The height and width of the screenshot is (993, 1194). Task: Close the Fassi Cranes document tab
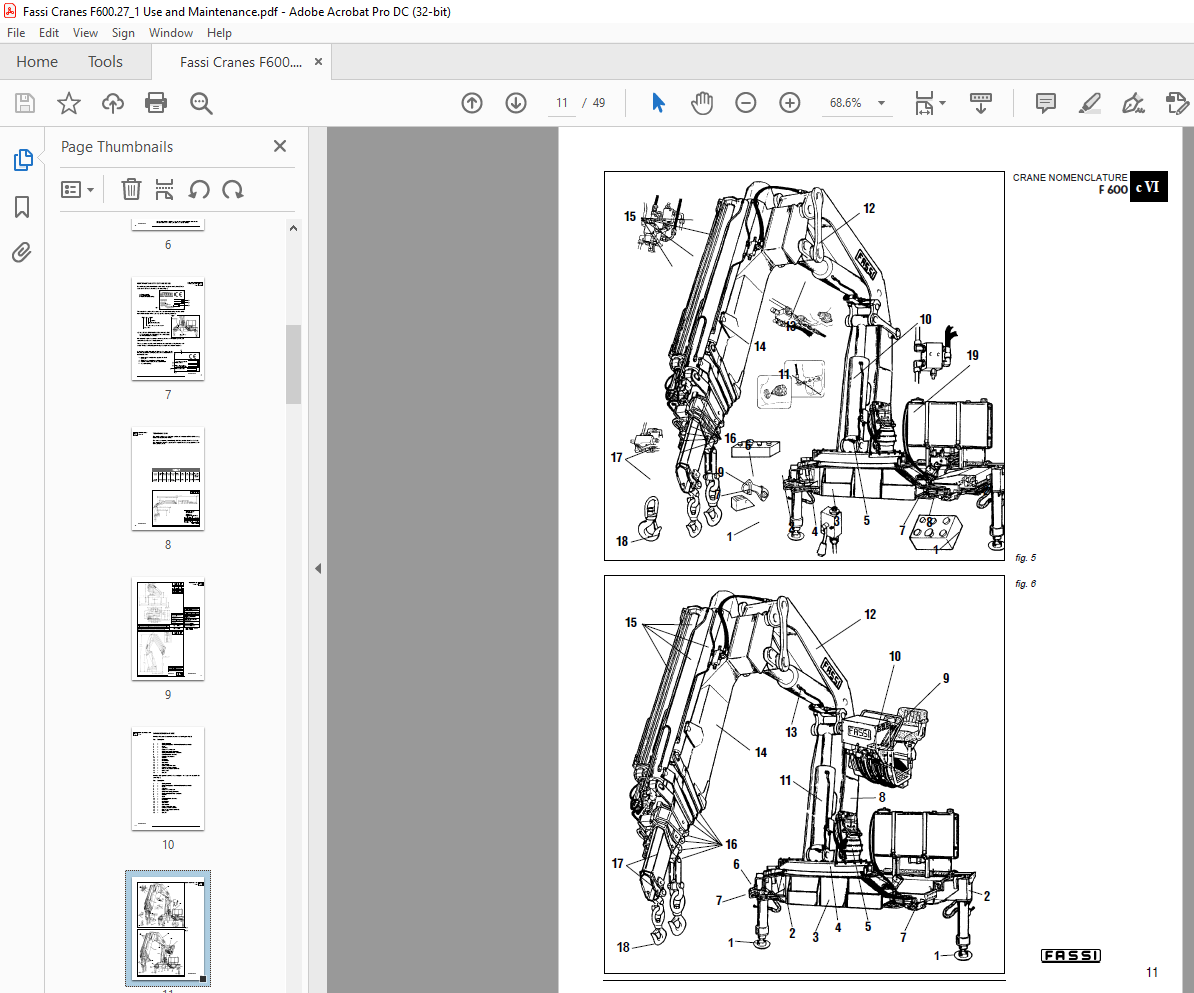click(318, 62)
